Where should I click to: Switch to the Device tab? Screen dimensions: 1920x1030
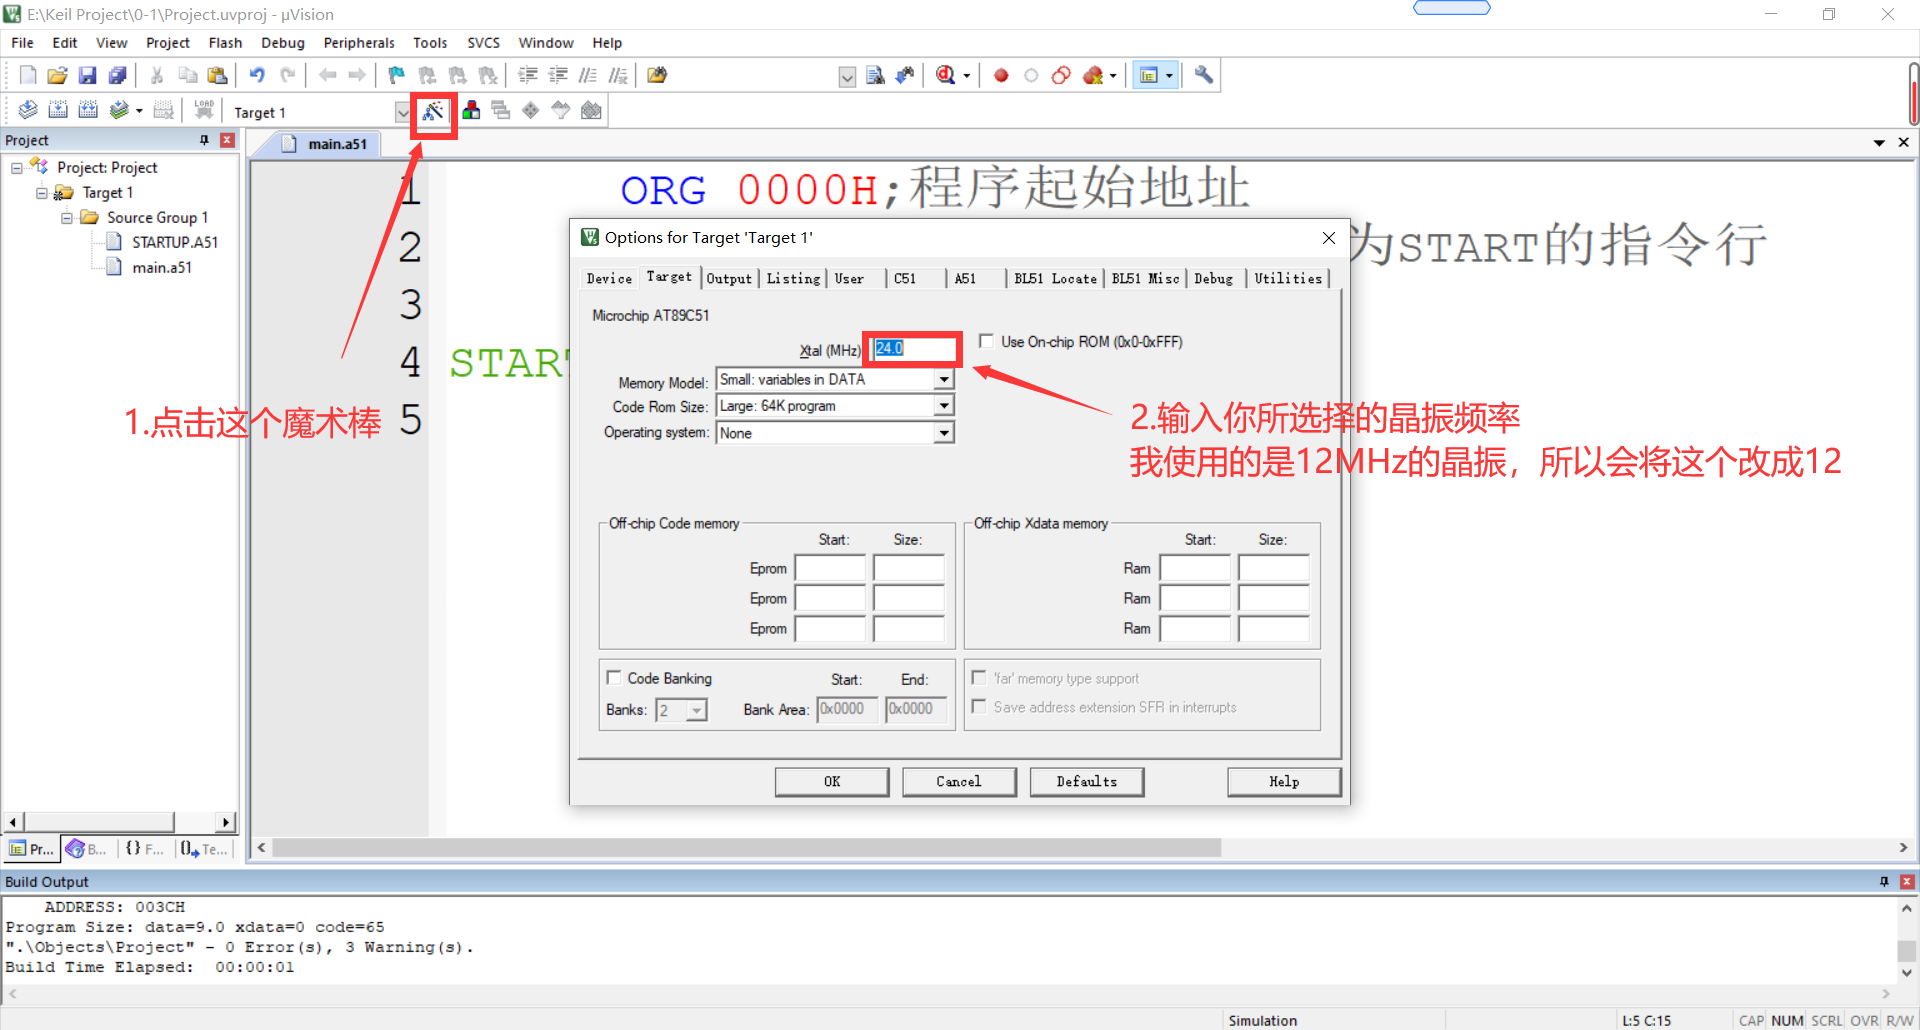click(x=609, y=279)
